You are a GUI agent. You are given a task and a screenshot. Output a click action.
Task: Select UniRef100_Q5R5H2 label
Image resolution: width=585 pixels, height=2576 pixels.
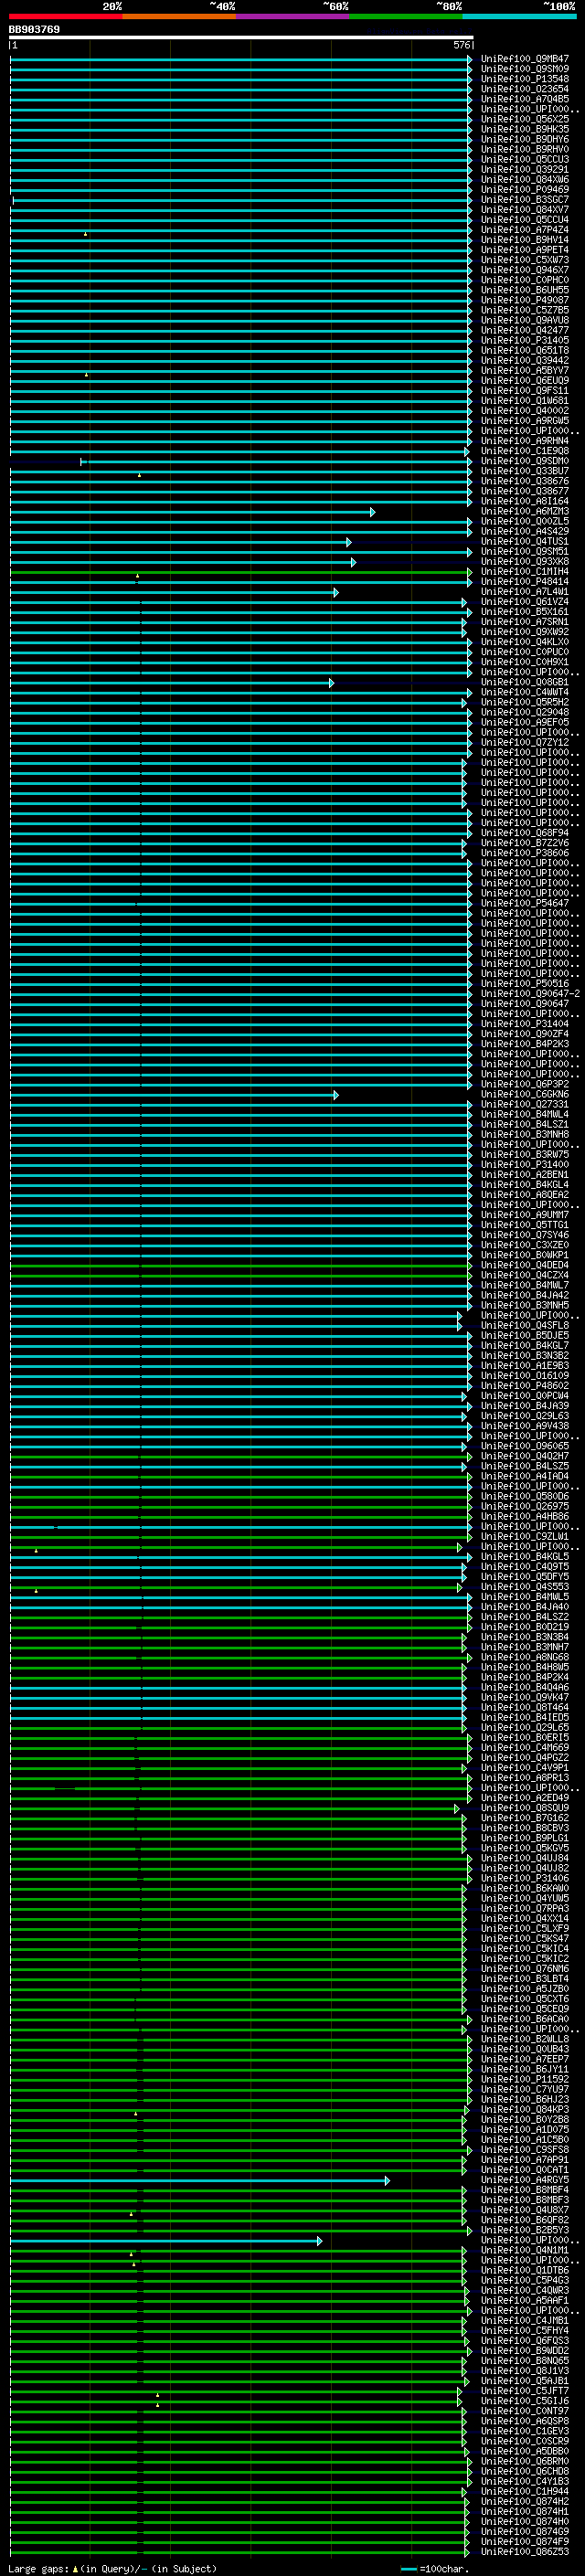[525, 702]
